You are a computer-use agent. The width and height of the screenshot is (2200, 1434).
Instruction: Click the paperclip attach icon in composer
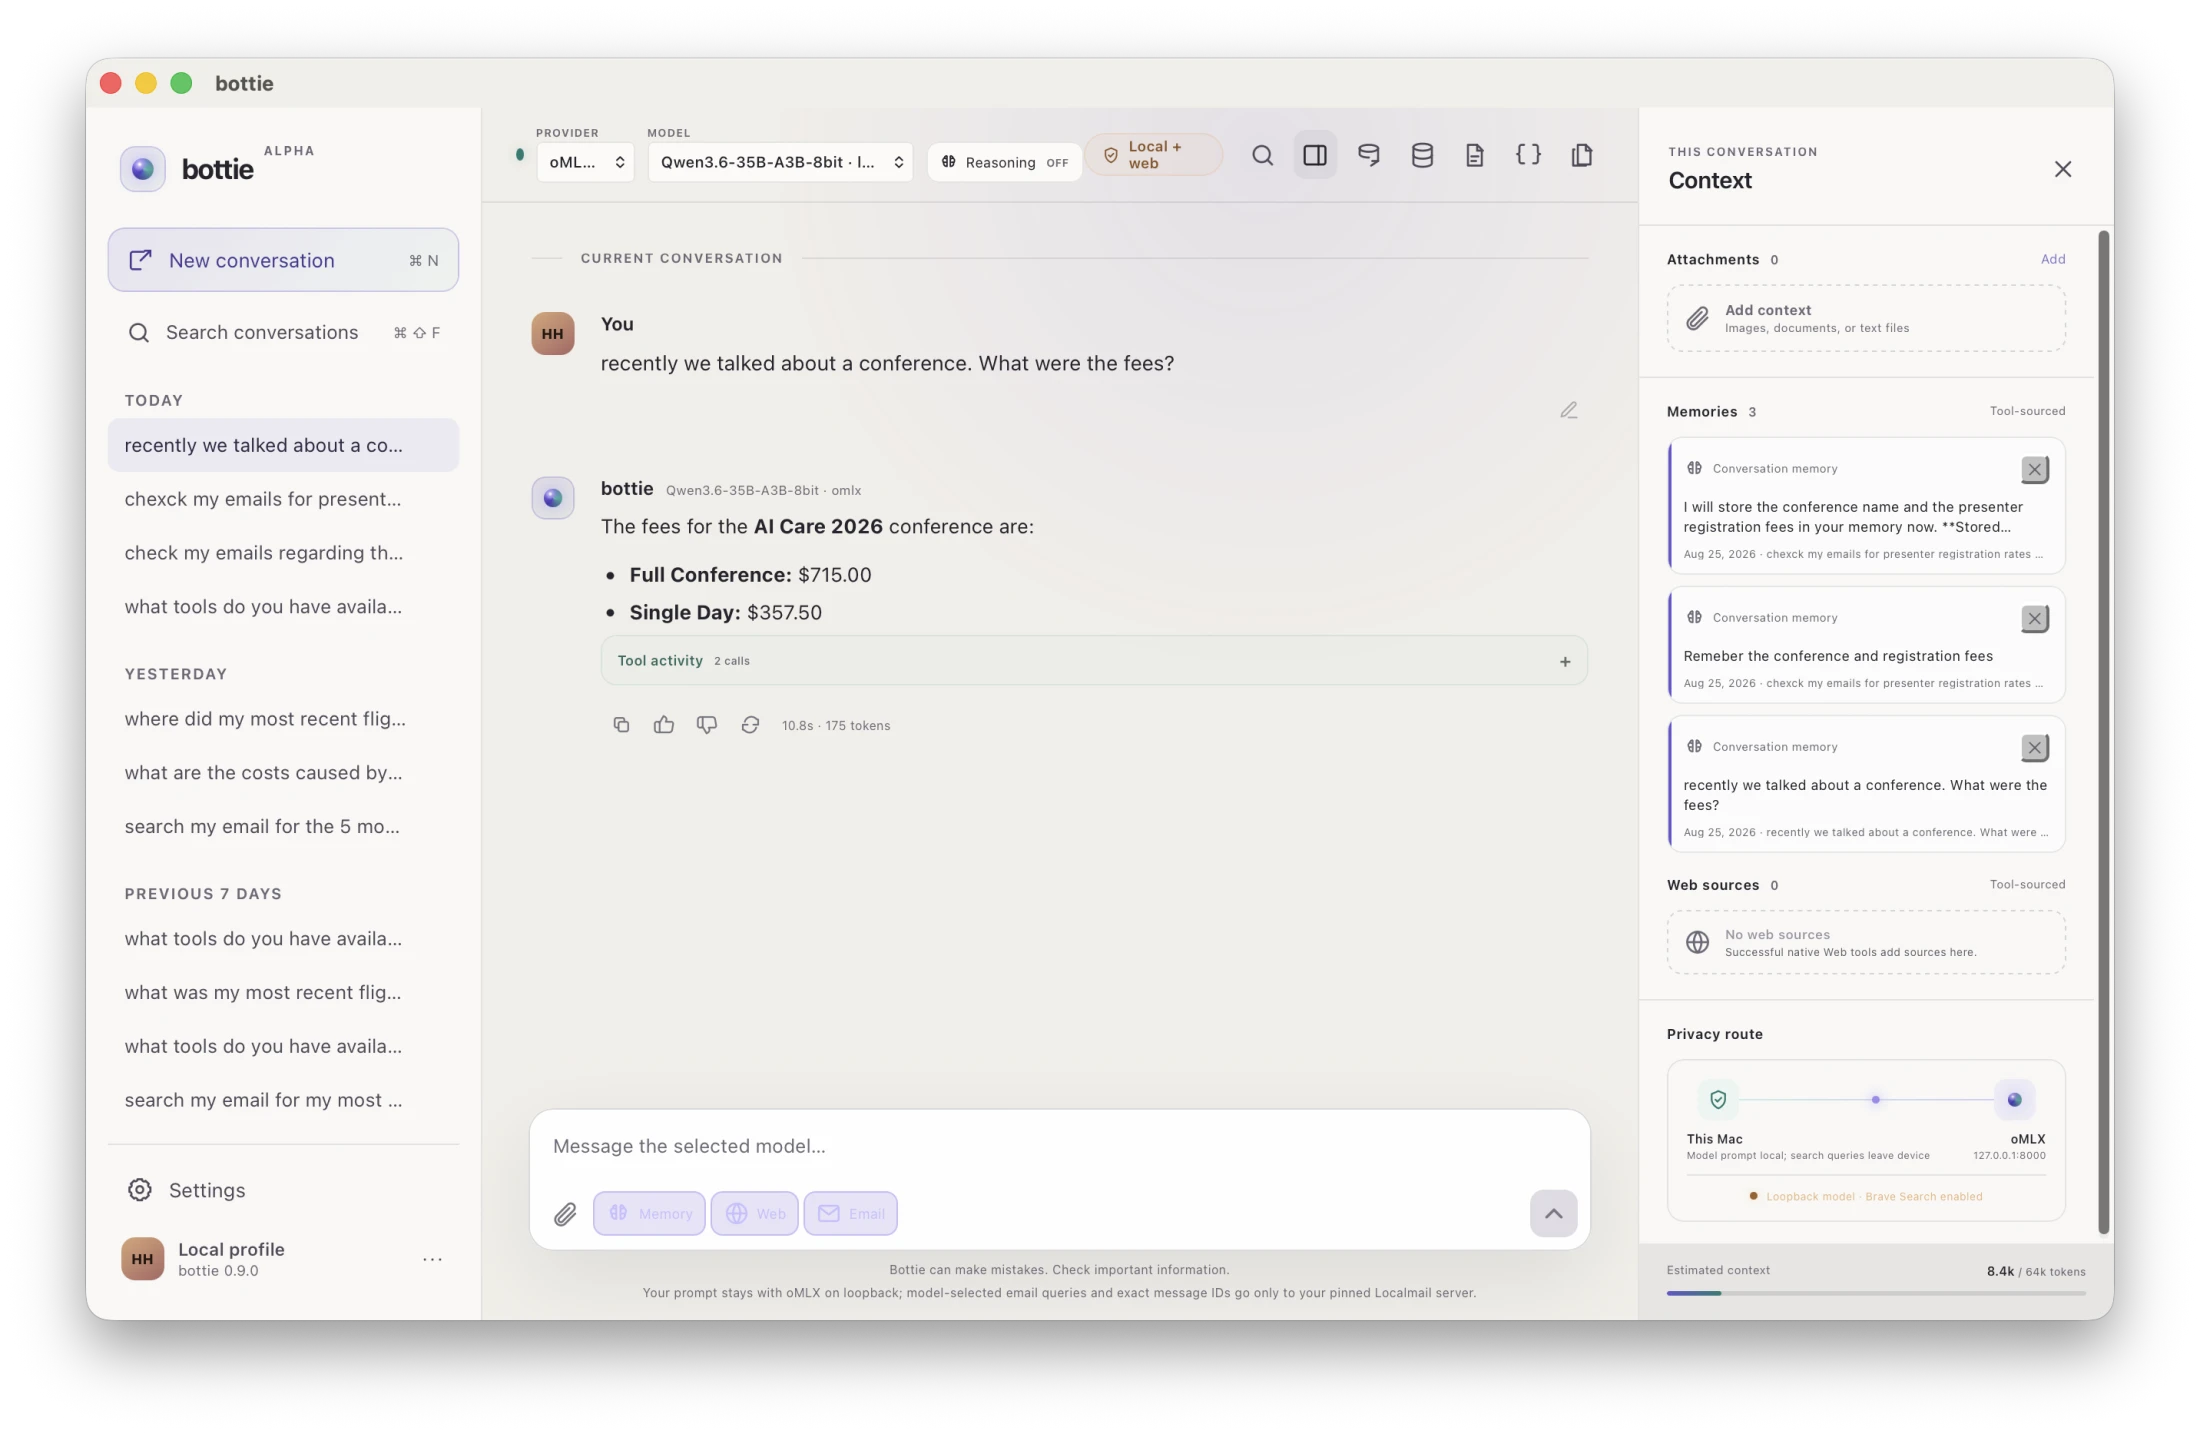pyautogui.click(x=565, y=1214)
